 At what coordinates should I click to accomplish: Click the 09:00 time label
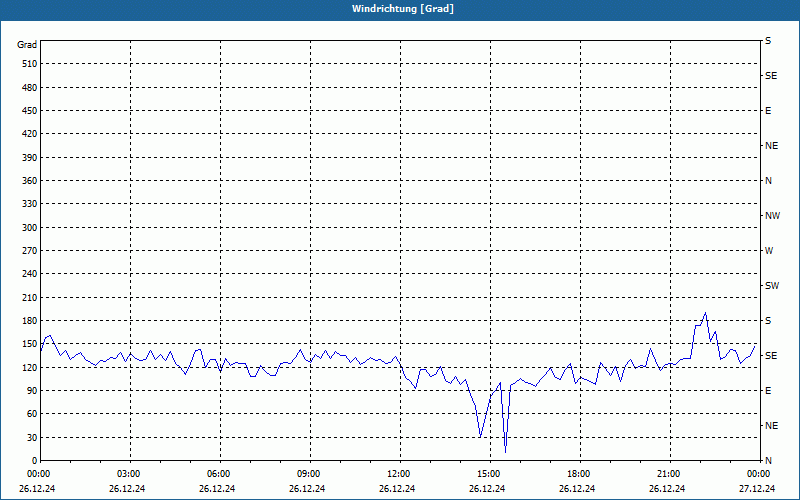(x=310, y=474)
